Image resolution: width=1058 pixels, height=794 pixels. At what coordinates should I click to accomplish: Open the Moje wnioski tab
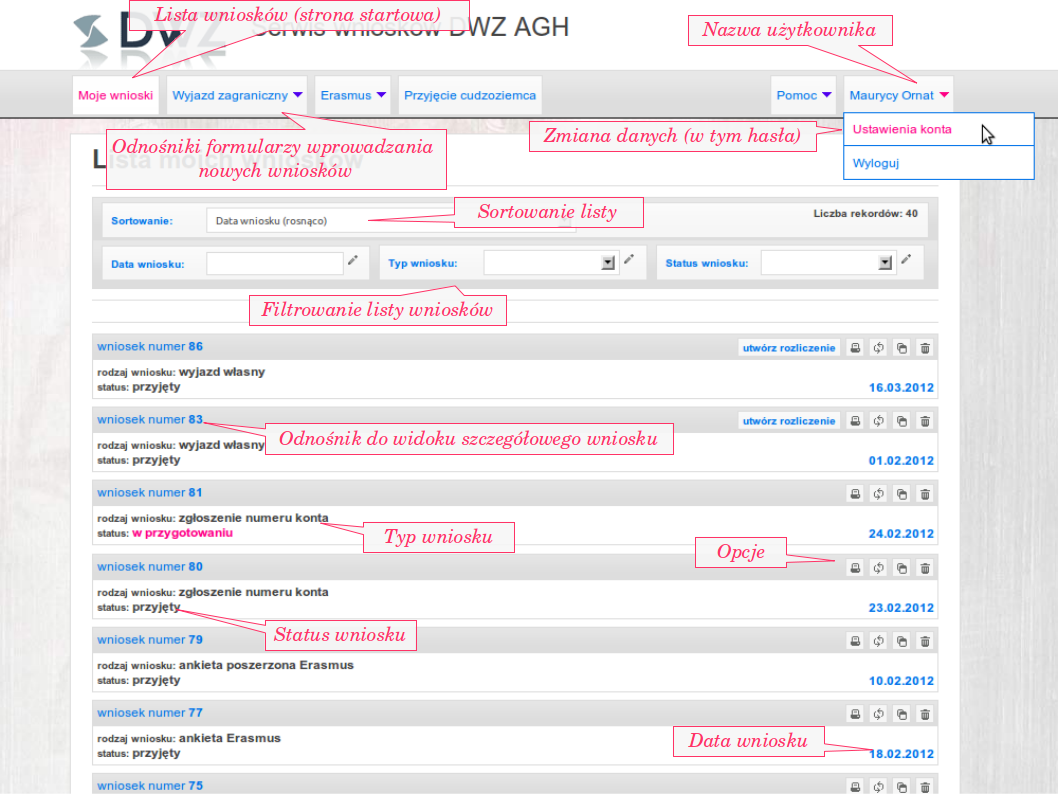[115, 95]
